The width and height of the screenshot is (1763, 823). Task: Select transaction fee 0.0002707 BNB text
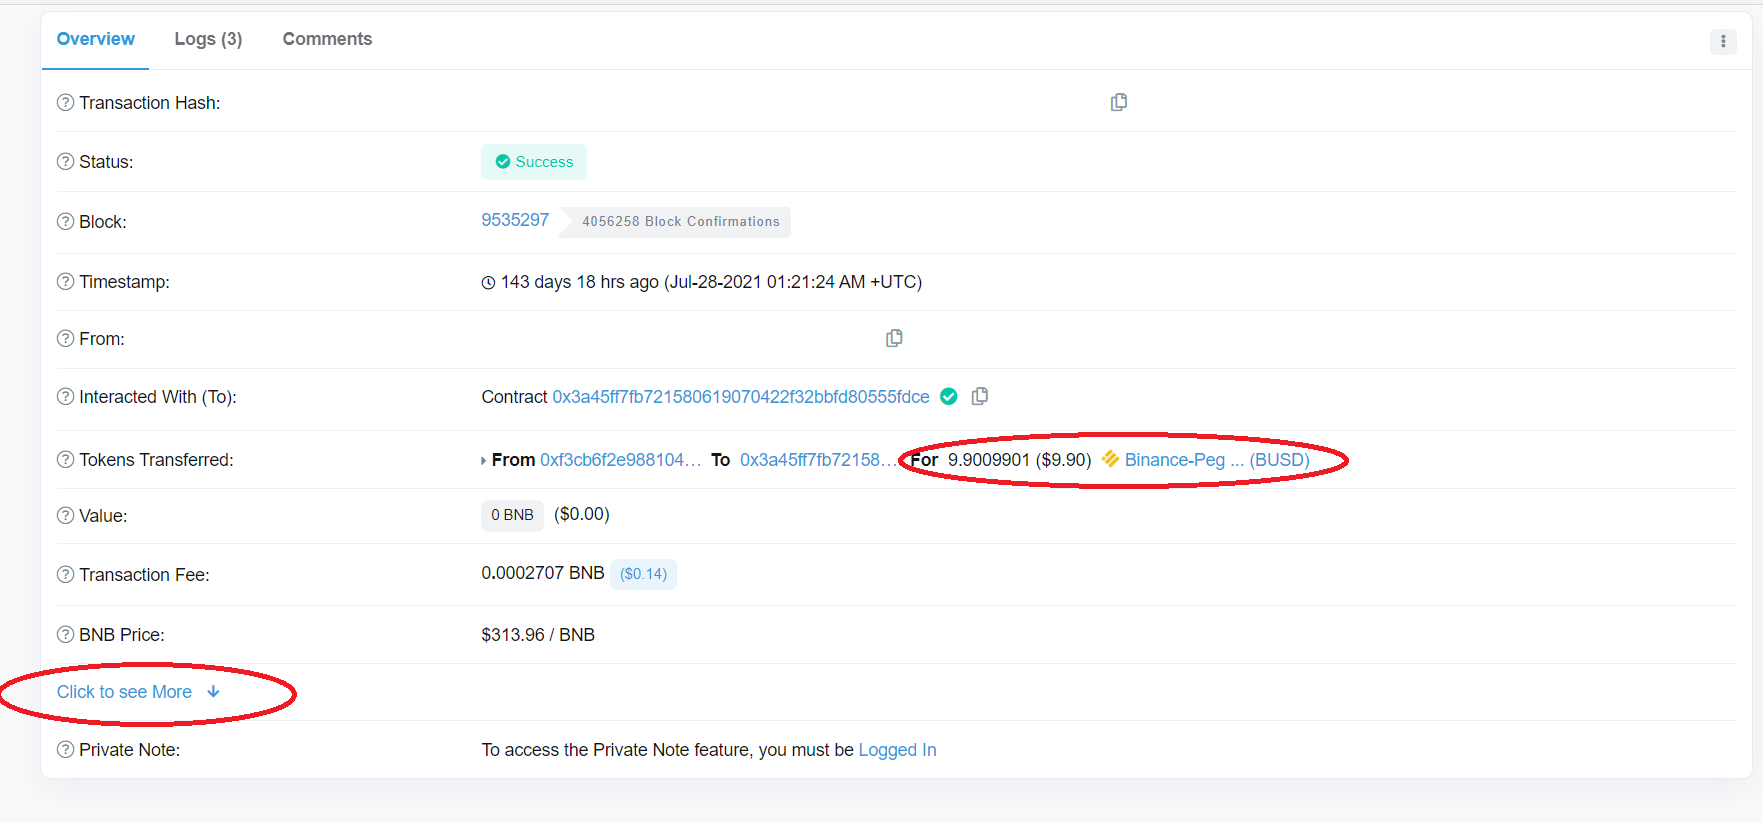543,573
